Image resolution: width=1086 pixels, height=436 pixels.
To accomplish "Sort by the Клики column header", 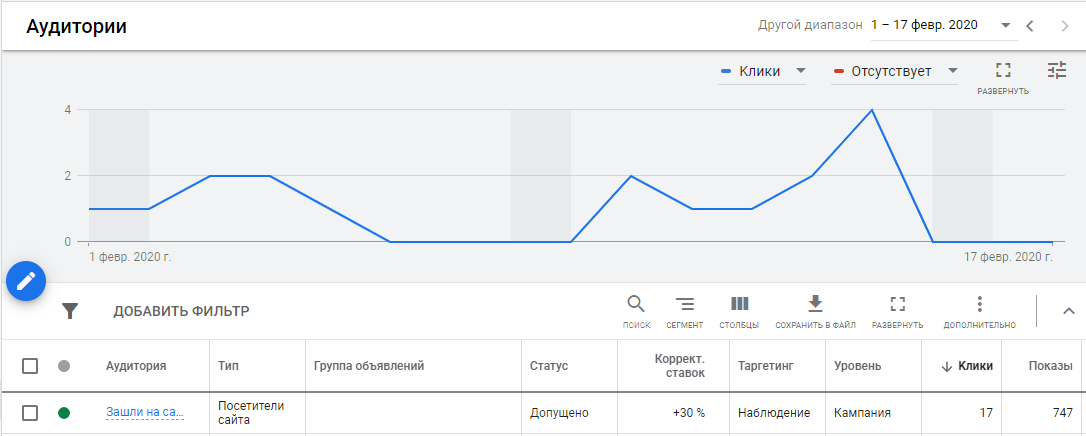I will (x=967, y=366).
